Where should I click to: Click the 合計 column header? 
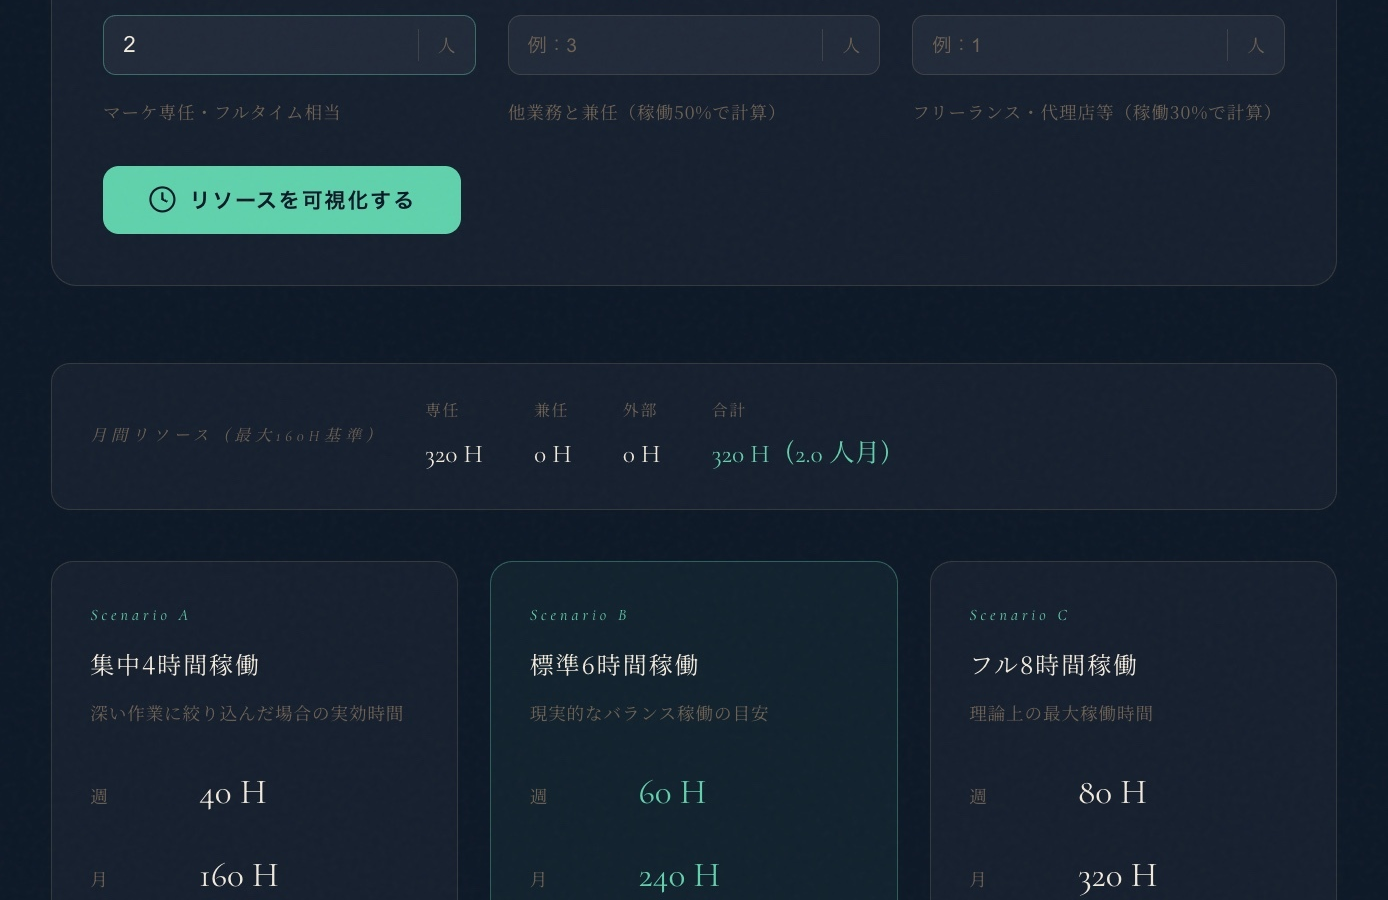pyautogui.click(x=729, y=410)
